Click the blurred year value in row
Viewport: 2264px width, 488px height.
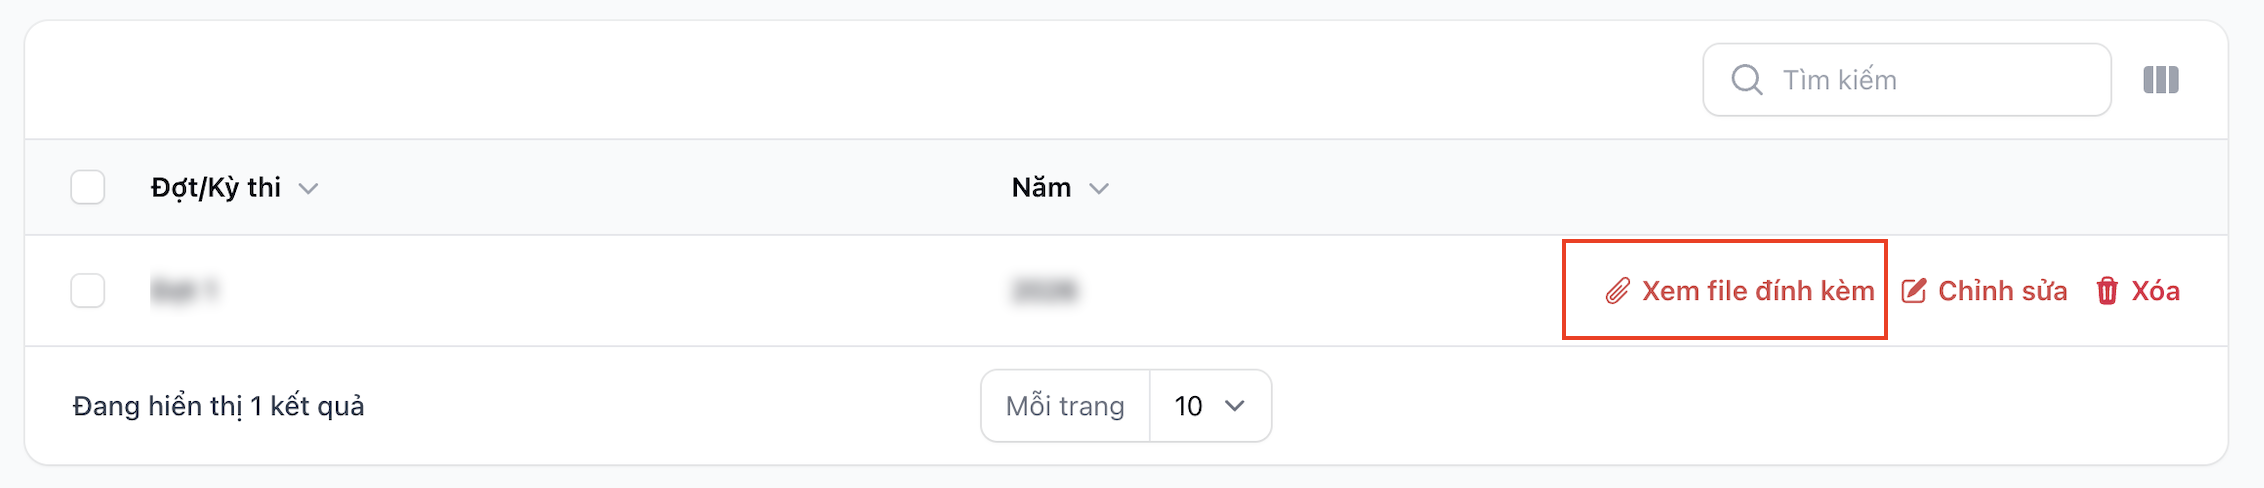[1044, 291]
